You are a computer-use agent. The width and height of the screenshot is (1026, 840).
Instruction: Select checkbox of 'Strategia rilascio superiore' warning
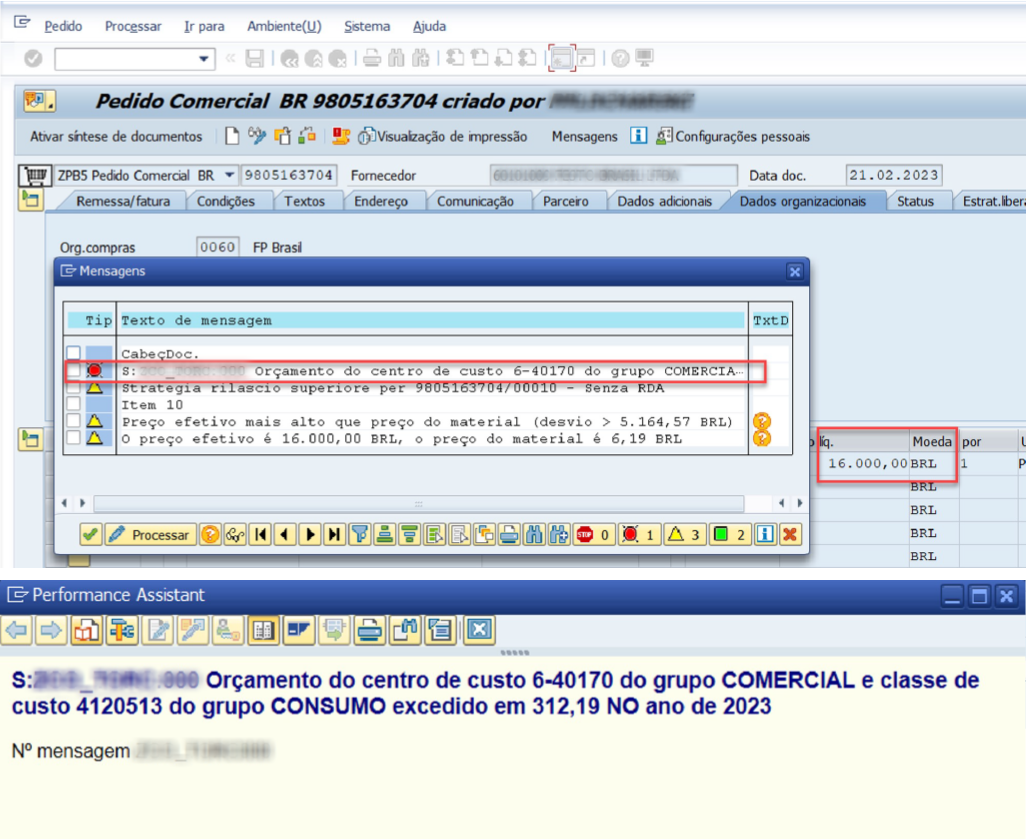pyautogui.click(x=73, y=388)
